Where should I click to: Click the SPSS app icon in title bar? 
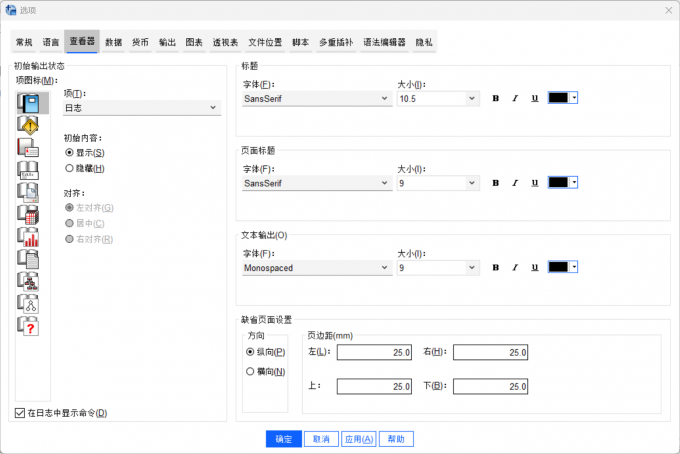point(11,10)
